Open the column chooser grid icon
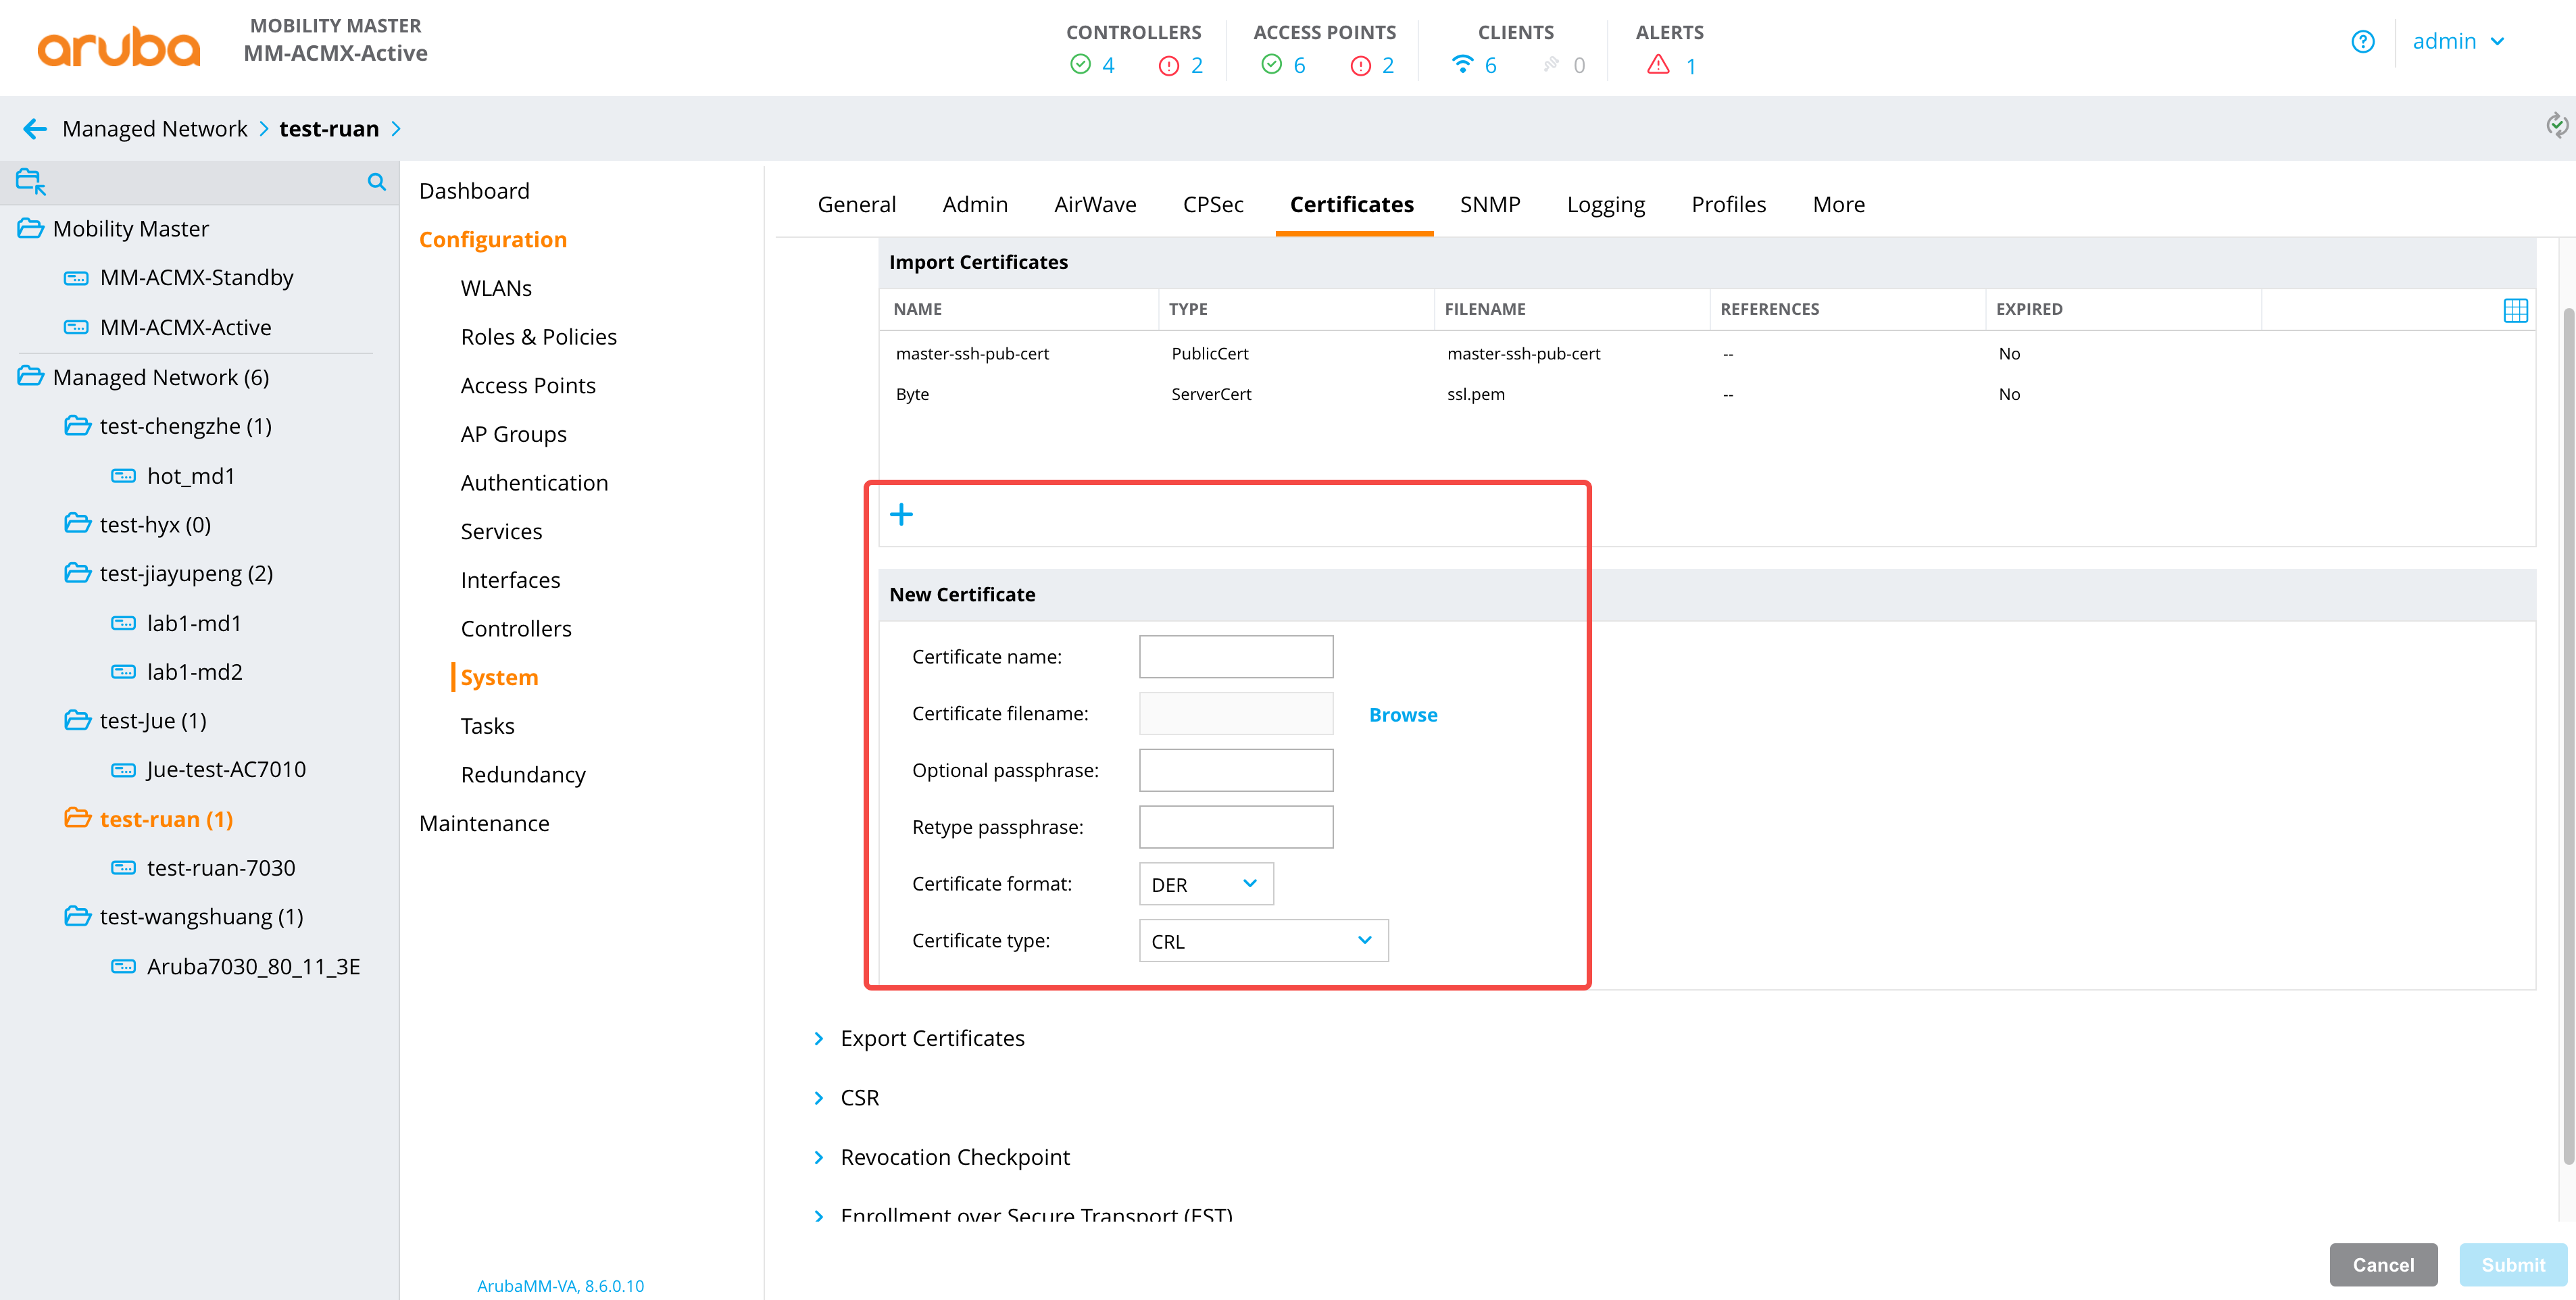The image size is (2576, 1300). click(2515, 310)
